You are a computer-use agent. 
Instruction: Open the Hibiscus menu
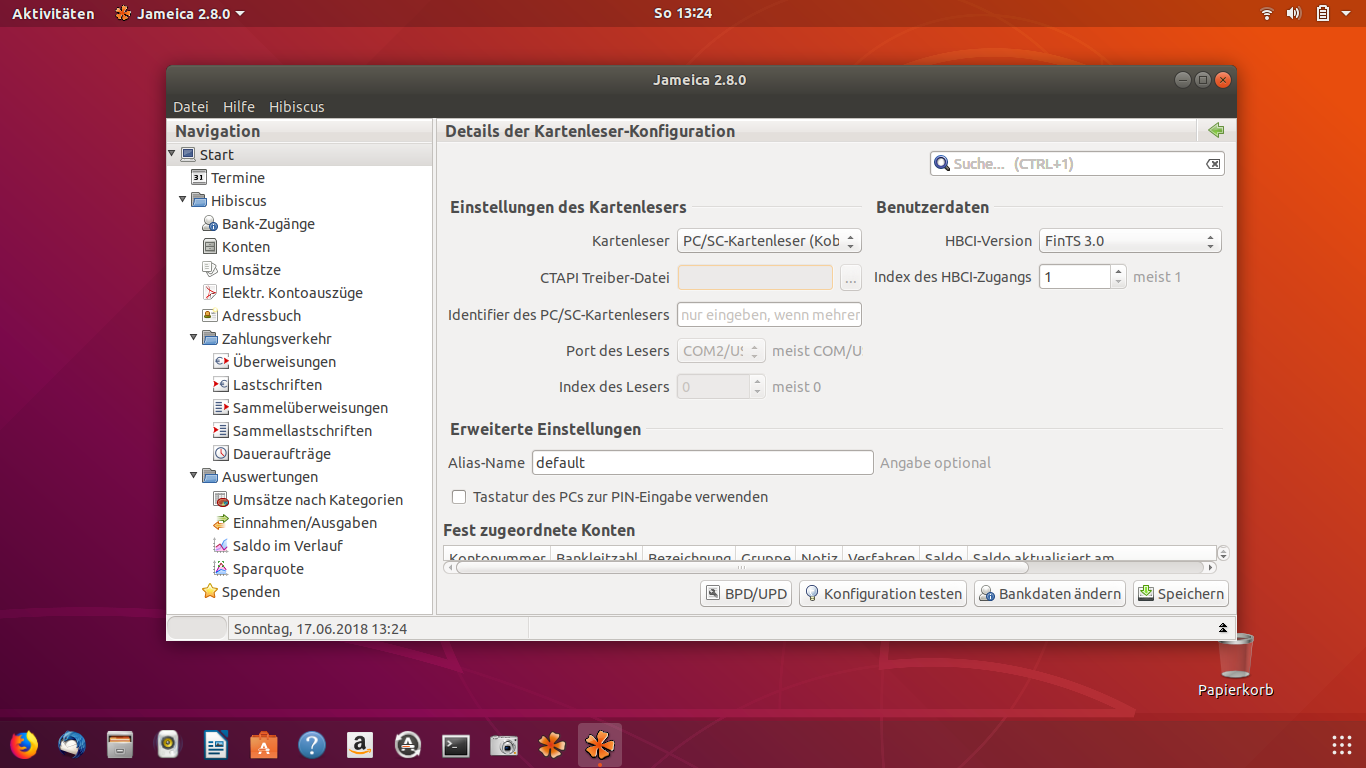297,107
